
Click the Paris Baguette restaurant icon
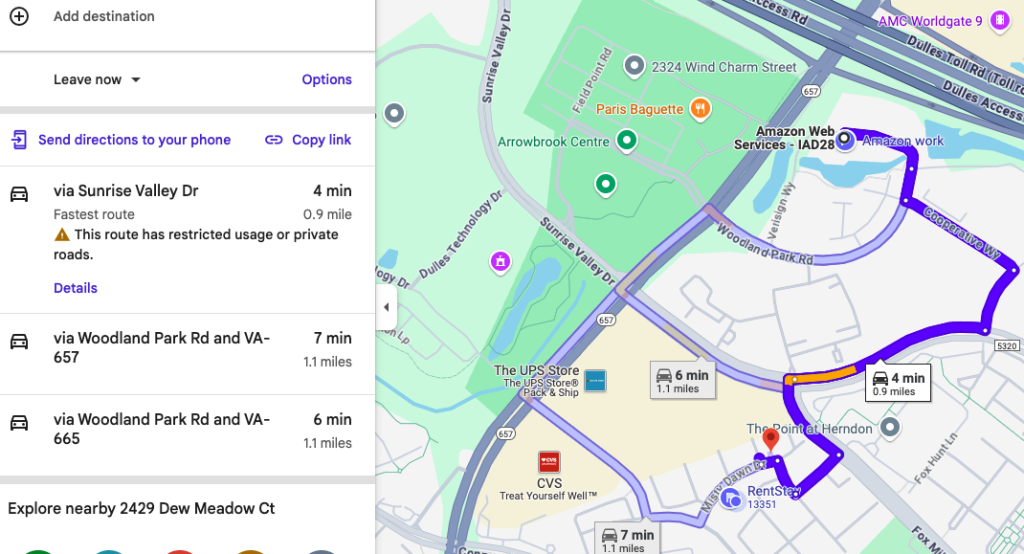(x=700, y=108)
